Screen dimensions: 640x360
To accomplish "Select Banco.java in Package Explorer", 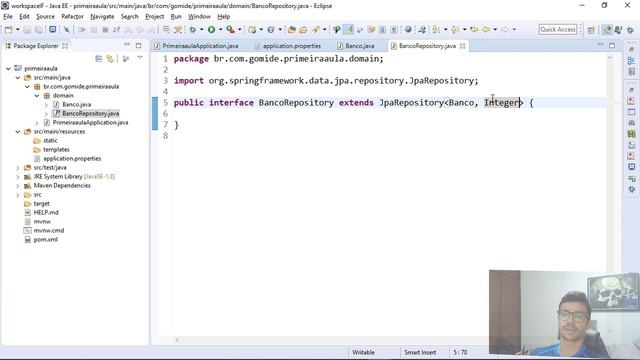I will point(76,104).
